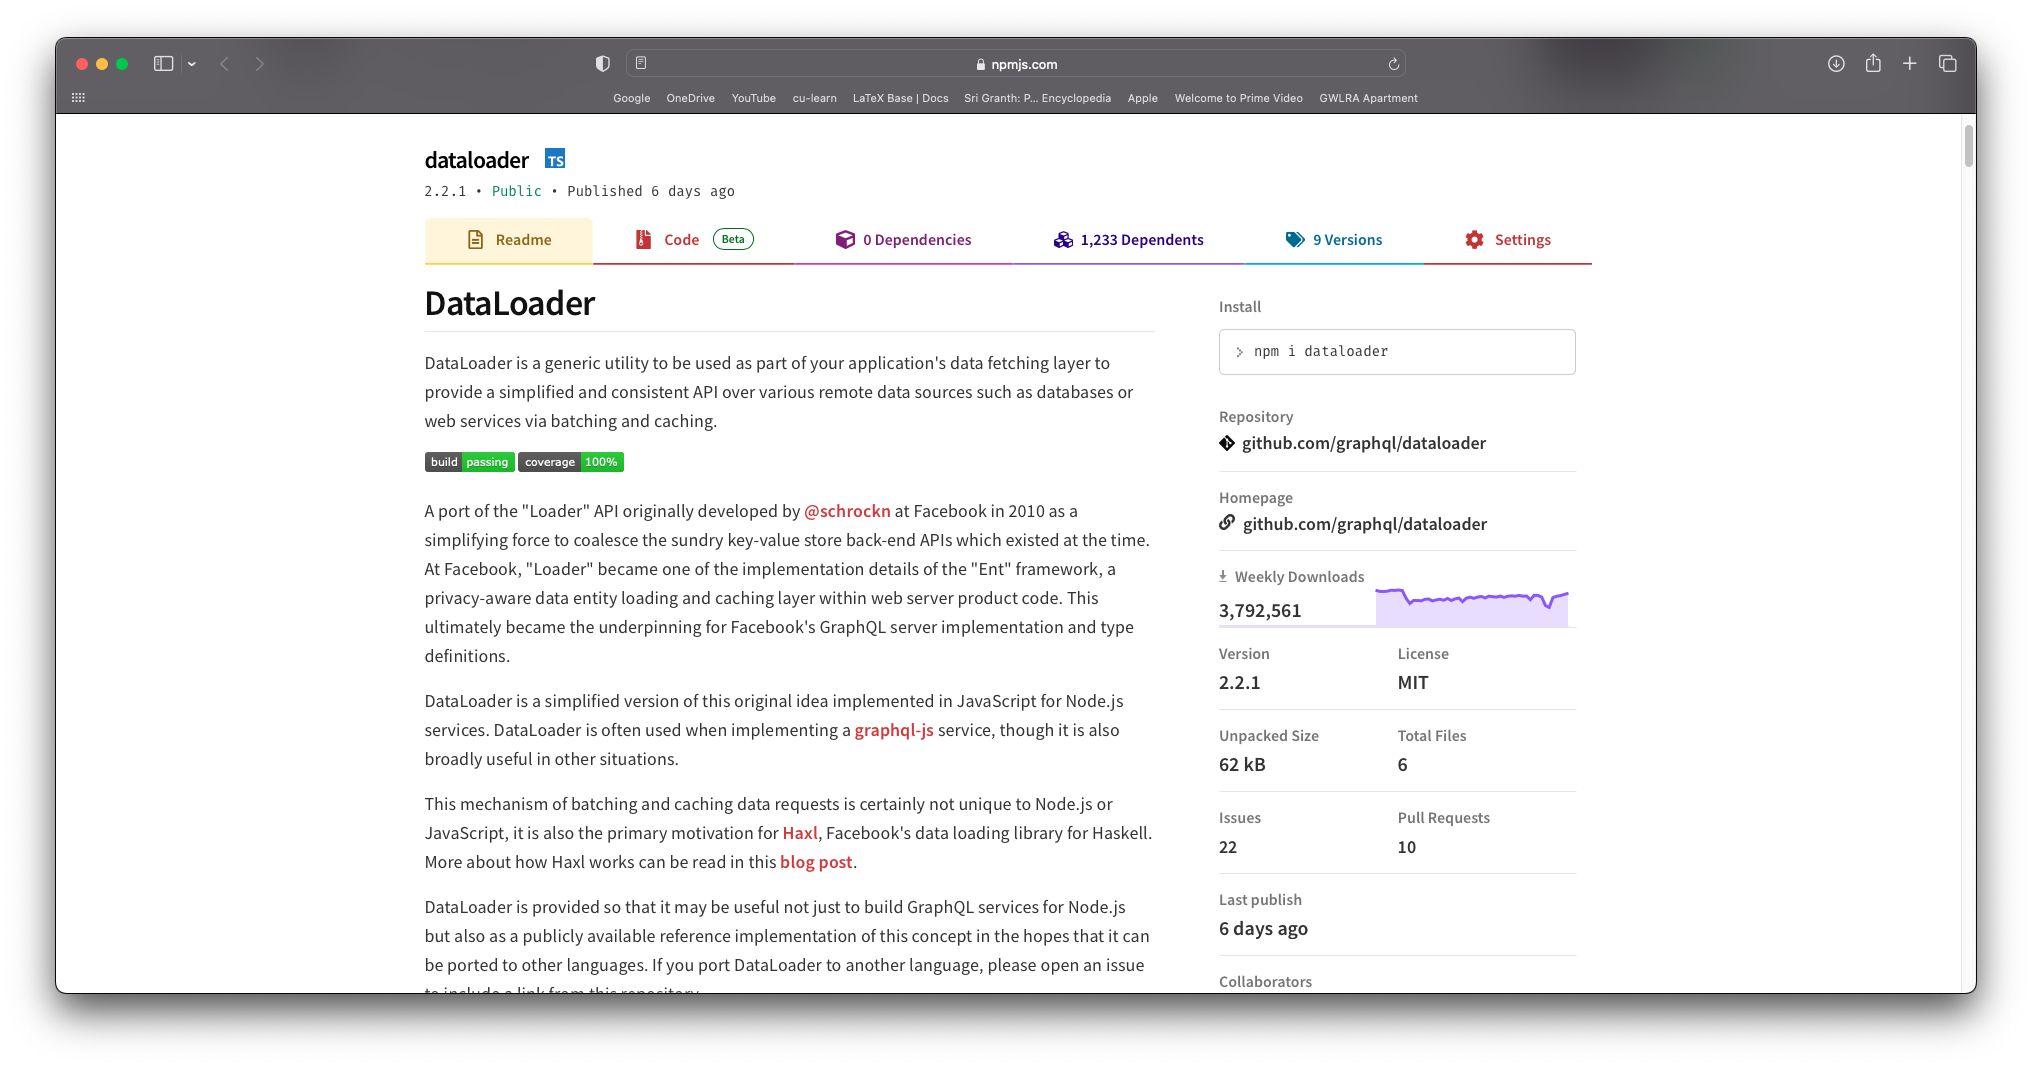Open the Apple bookmark
Screen dimensions: 2032x1067
[x=1142, y=98]
